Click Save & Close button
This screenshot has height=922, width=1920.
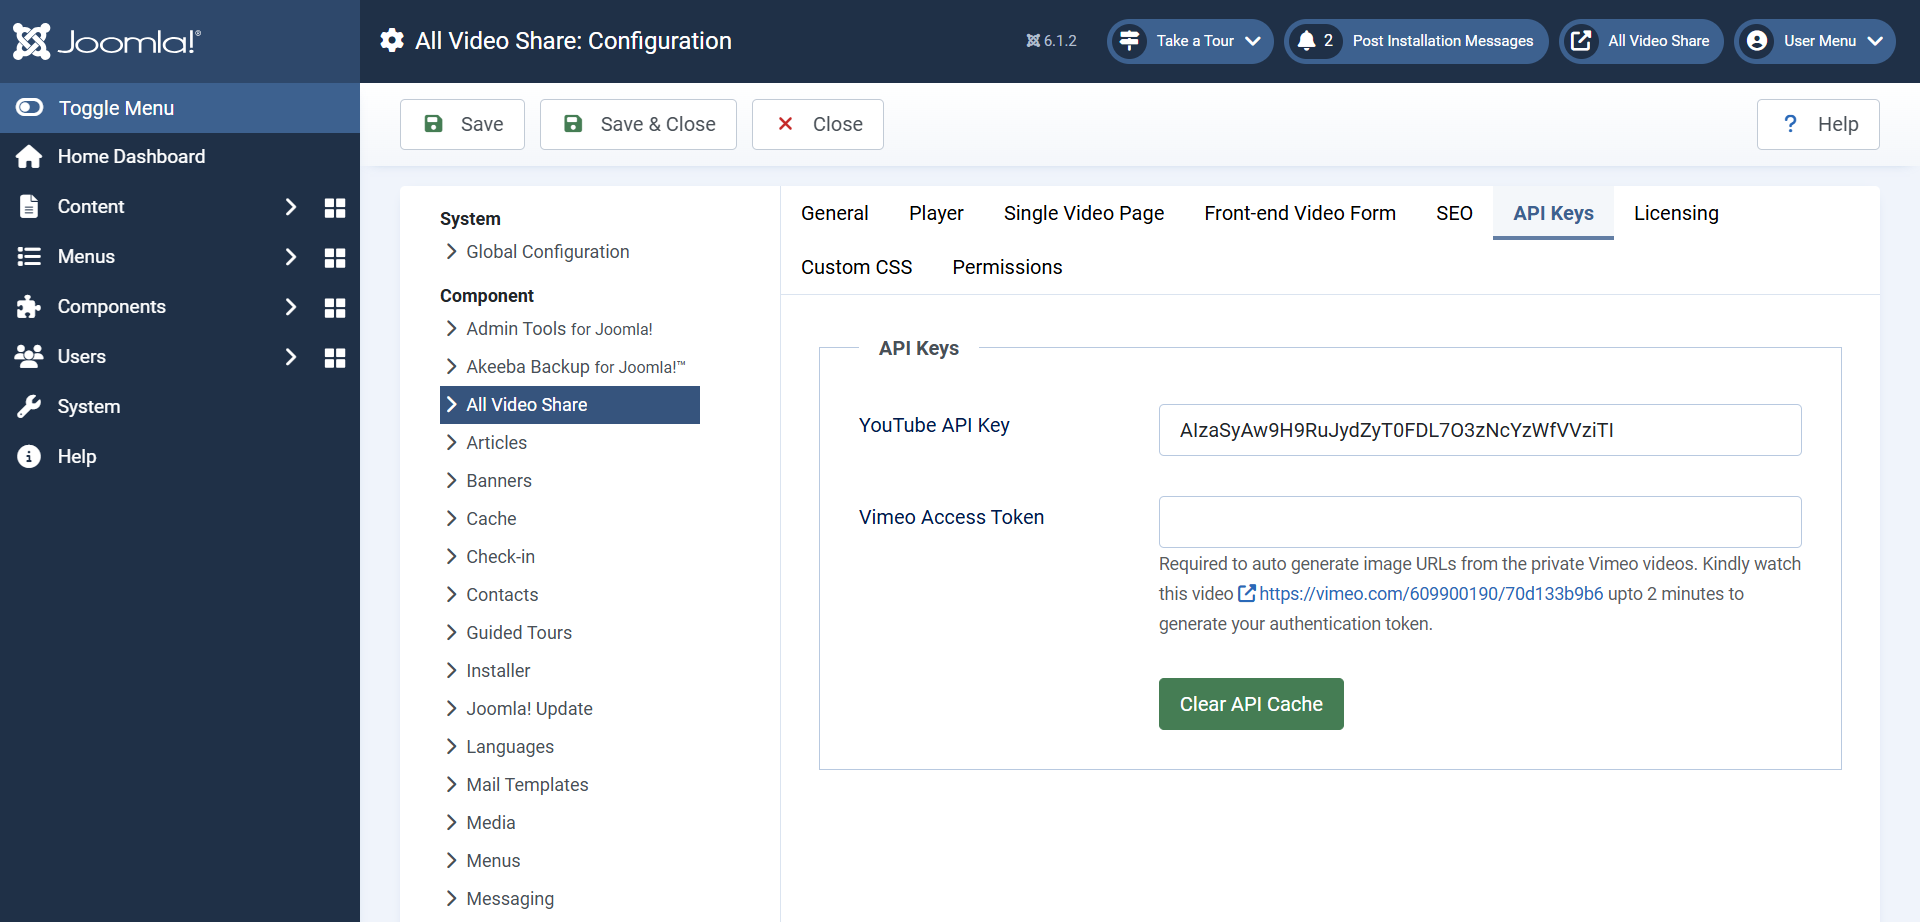tap(638, 124)
